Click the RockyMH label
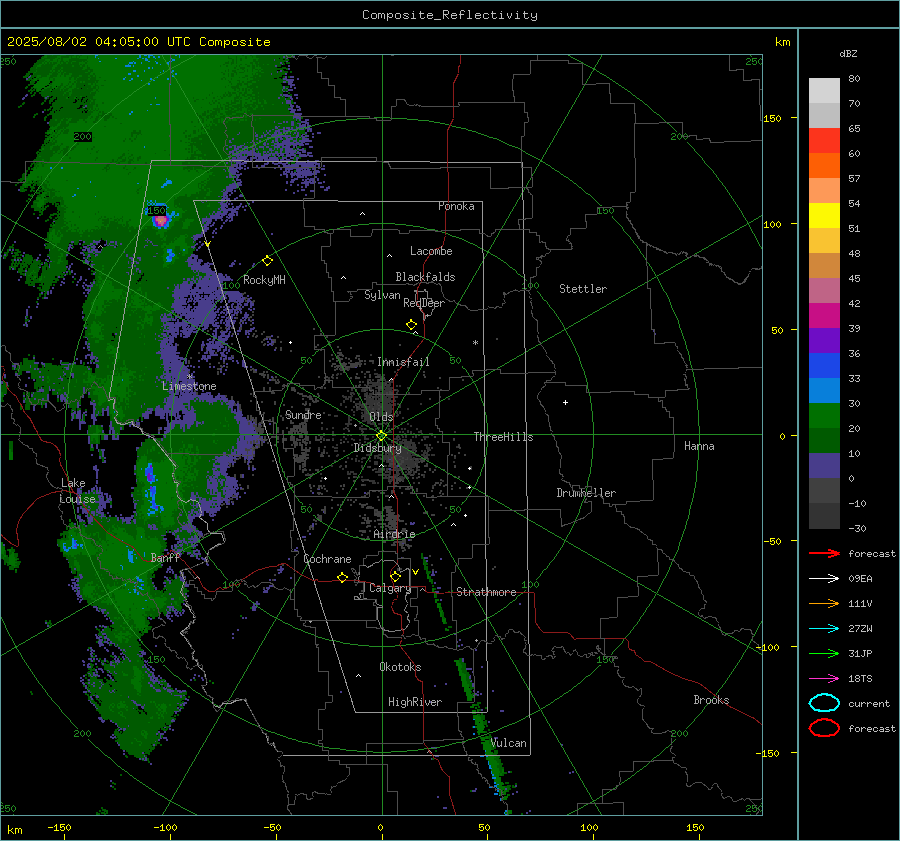Screen dimensions: 900x841 pos(264,280)
